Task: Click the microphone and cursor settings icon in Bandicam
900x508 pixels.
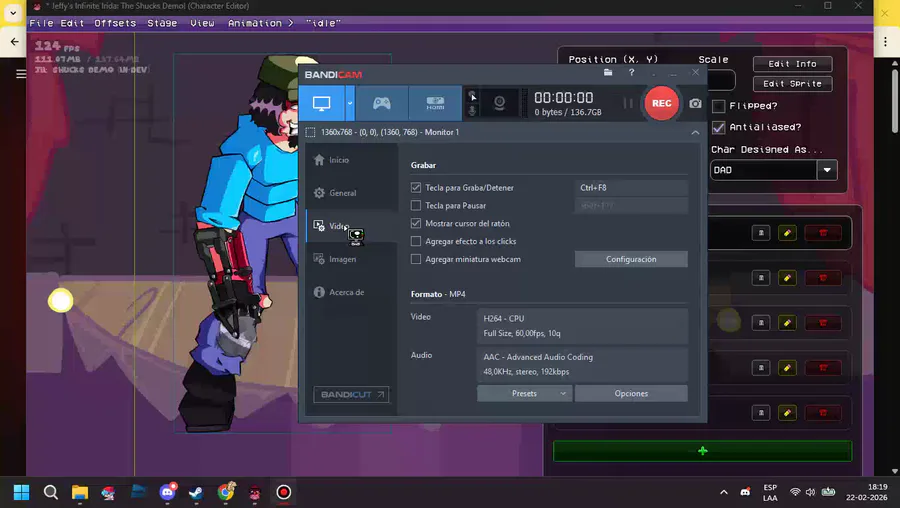Action: (472, 103)
